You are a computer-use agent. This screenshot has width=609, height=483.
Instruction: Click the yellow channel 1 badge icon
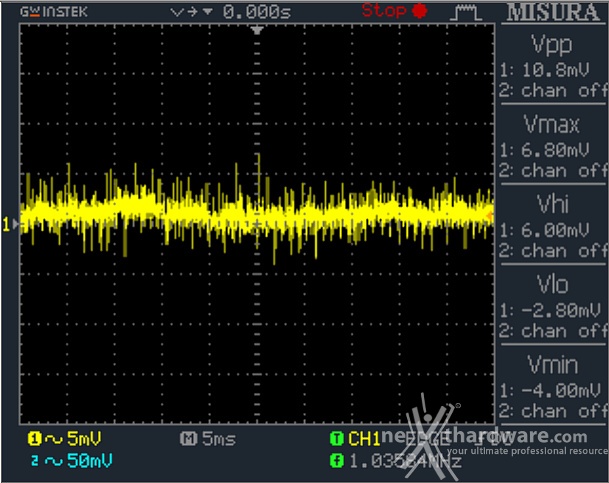pyautogui.click(x=34, y=439)
